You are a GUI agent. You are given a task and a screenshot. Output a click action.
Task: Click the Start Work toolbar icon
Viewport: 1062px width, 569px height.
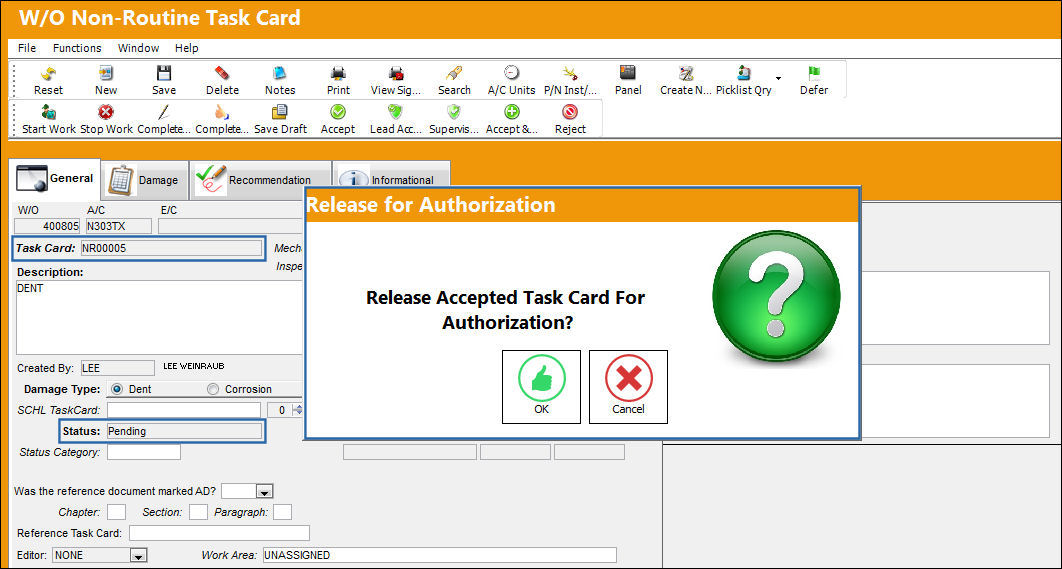48,112
